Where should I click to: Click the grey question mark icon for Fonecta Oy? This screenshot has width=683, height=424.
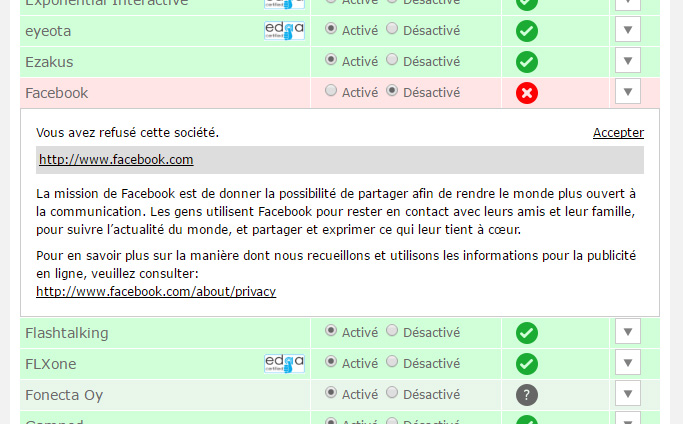click(x=527, y=395)
